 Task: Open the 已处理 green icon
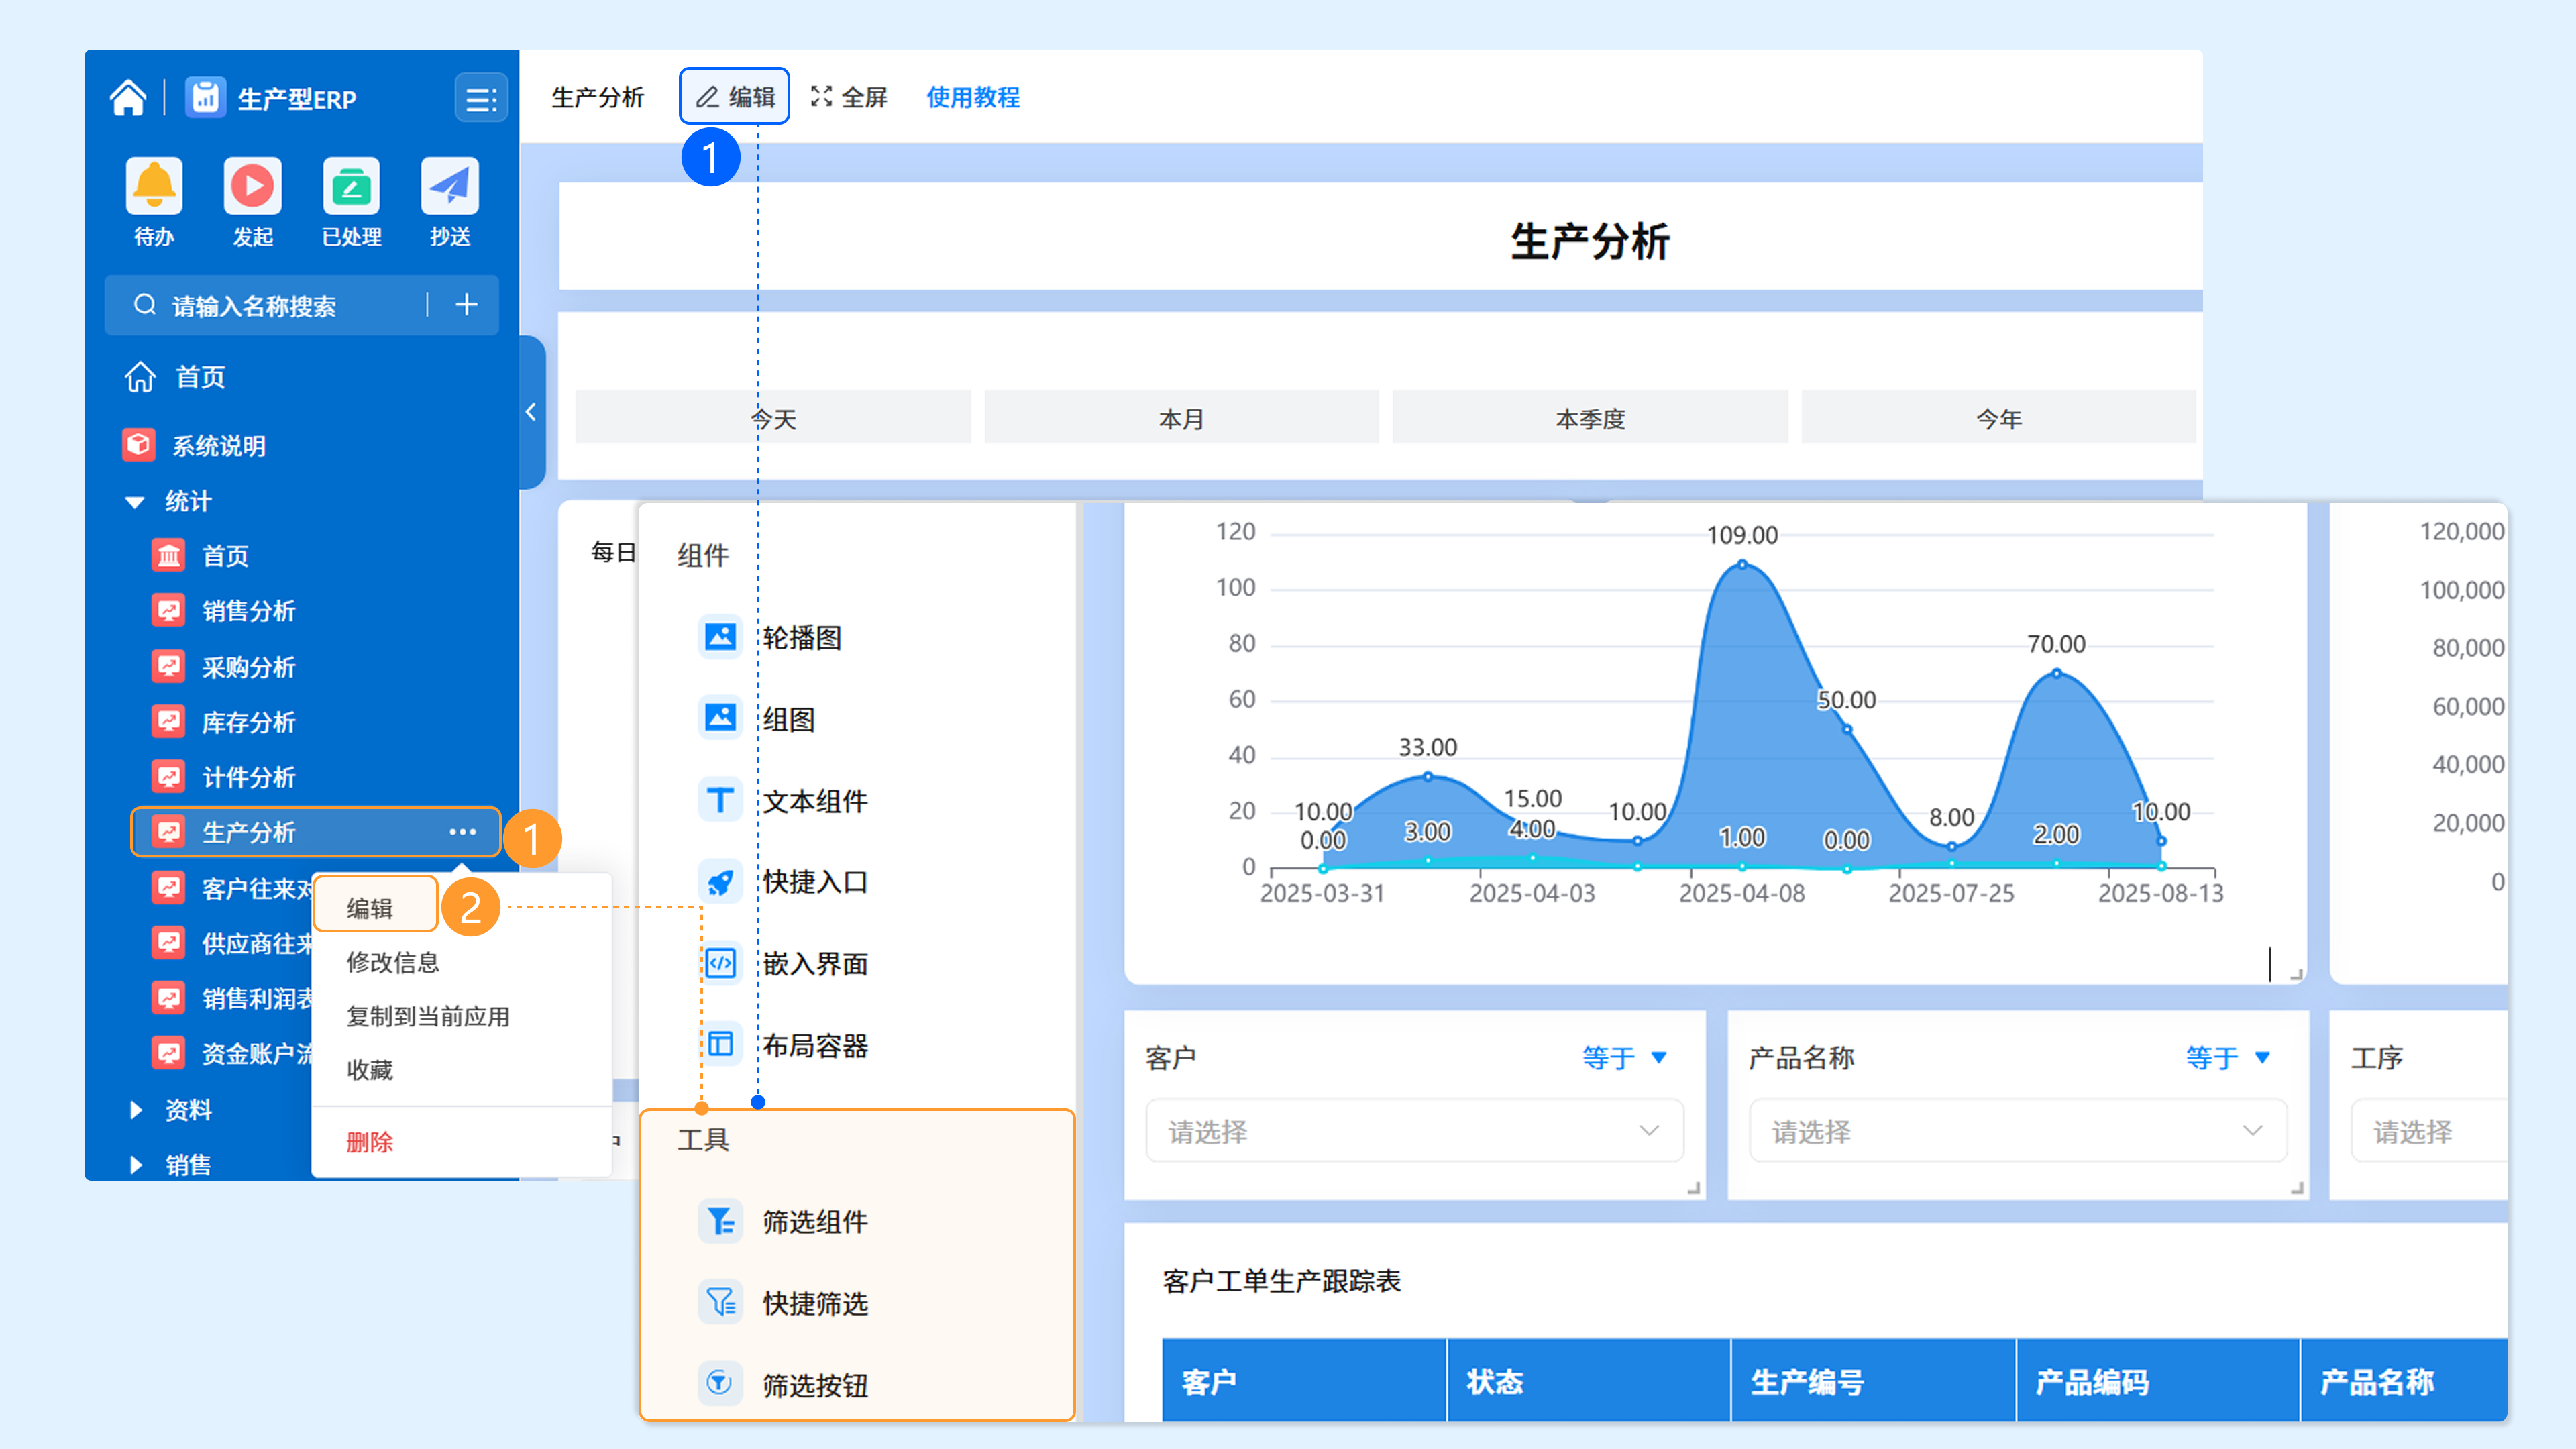pyautogui.click(x=351, y=186)
